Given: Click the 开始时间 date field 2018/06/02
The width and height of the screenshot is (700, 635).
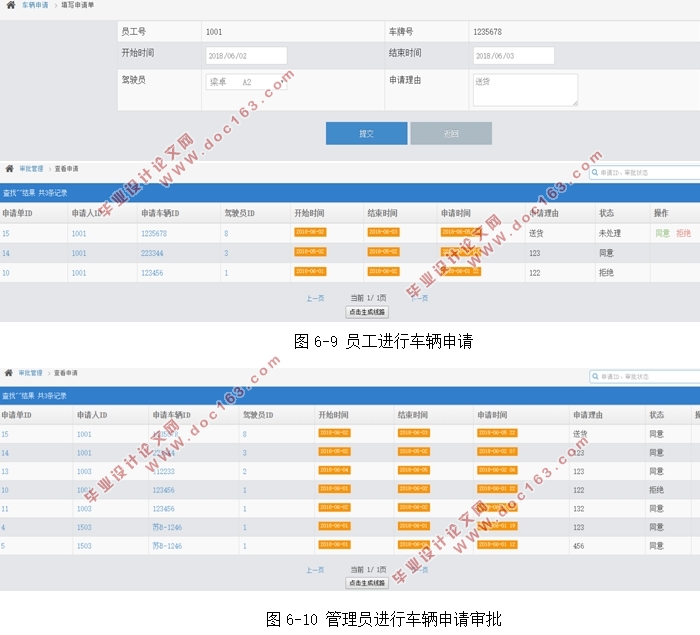Looking at the screenshot, I should [246, 56].
